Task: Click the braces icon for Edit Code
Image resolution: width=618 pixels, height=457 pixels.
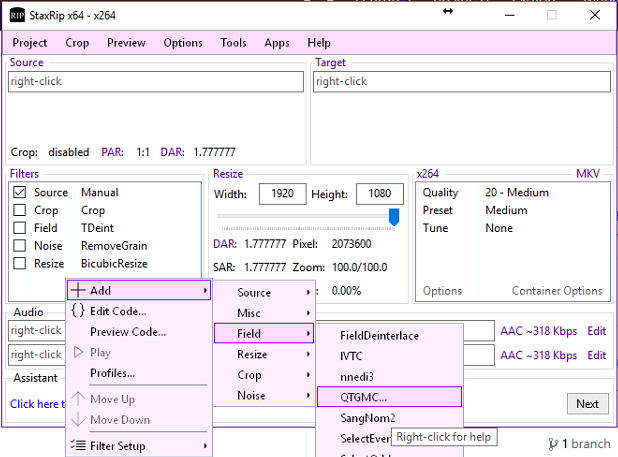Action: click(x=78, y=311)
